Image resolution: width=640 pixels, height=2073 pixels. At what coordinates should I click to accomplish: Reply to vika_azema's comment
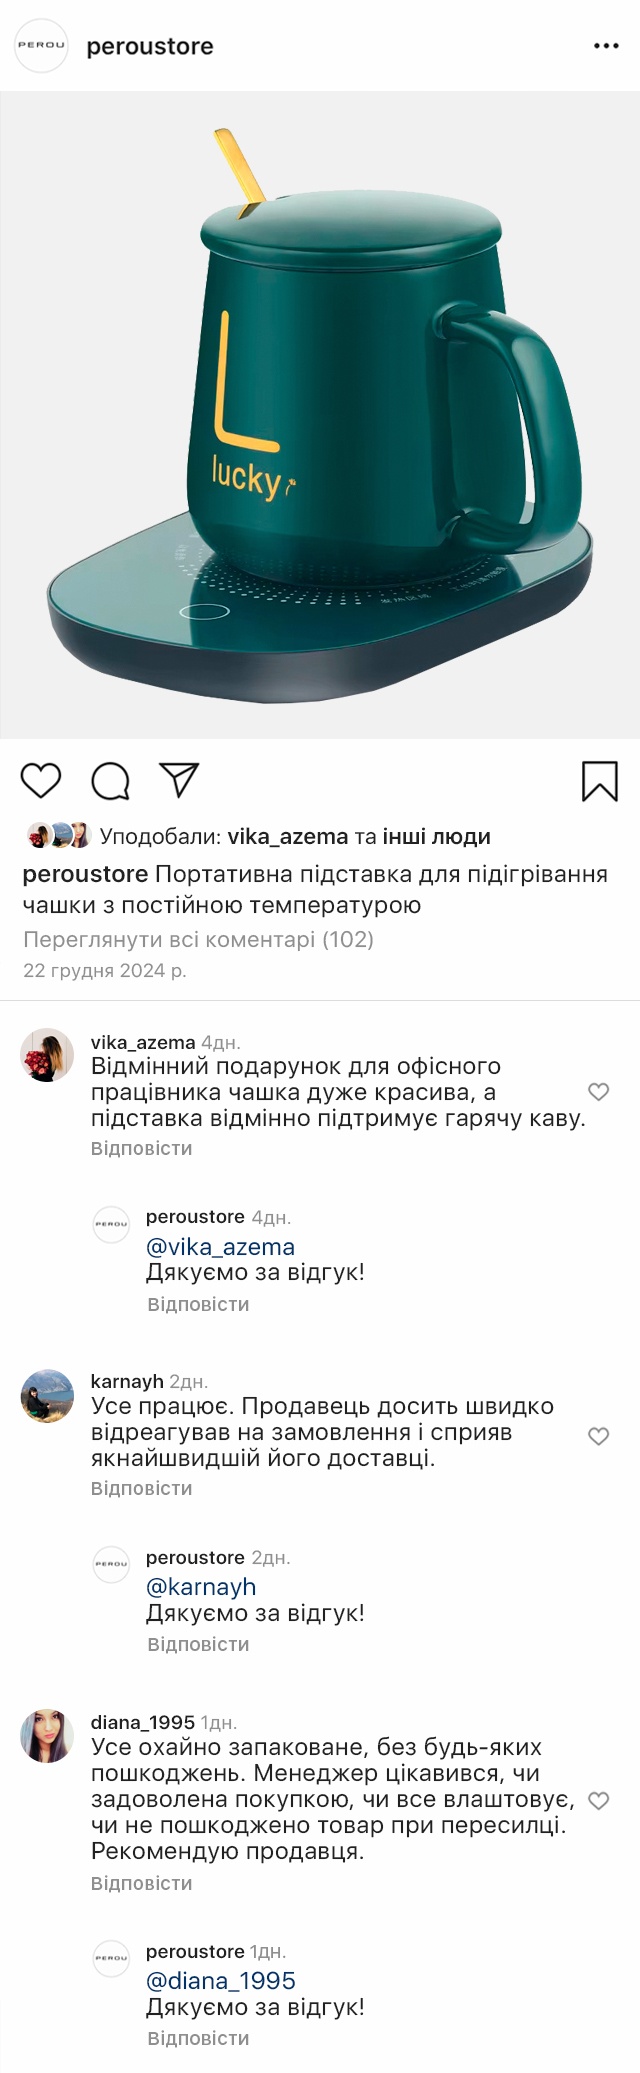point(141,1148)
